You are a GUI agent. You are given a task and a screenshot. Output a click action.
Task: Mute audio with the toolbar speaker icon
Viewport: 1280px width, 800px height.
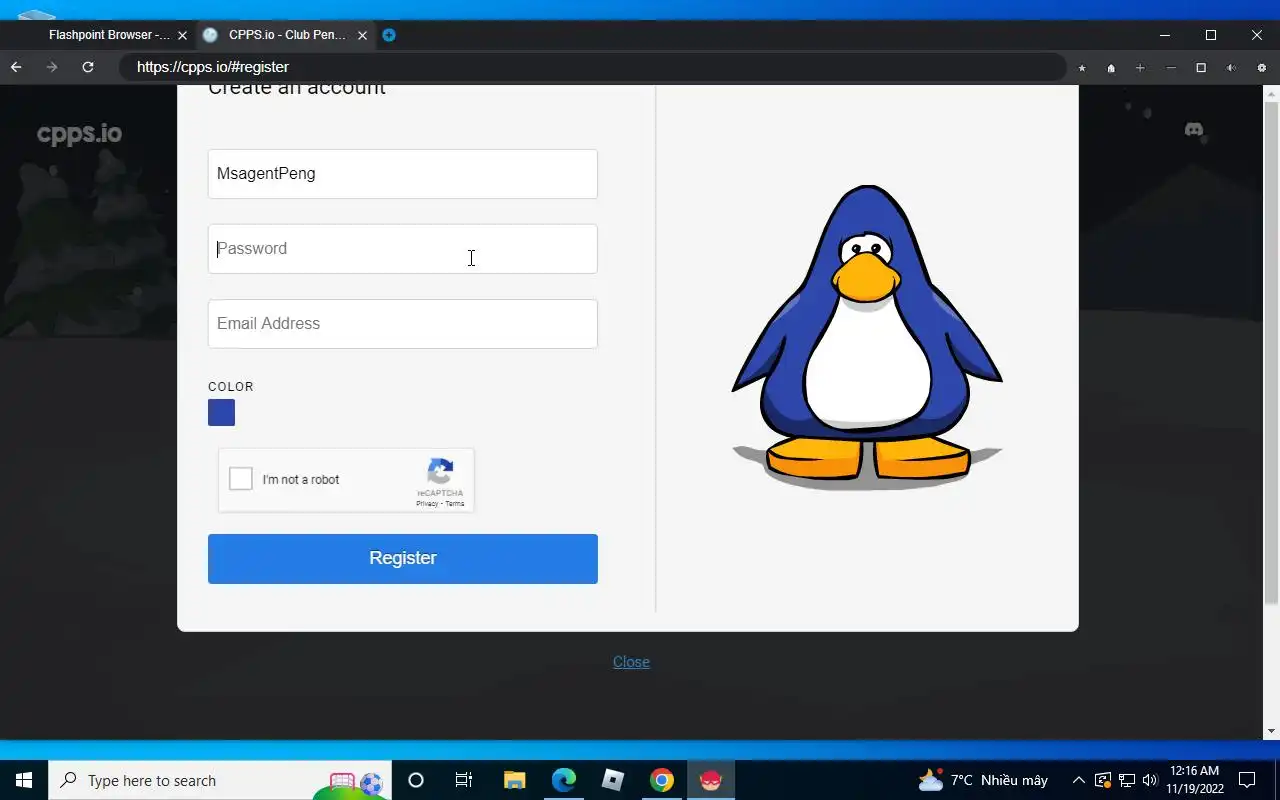coord(1231,68)
